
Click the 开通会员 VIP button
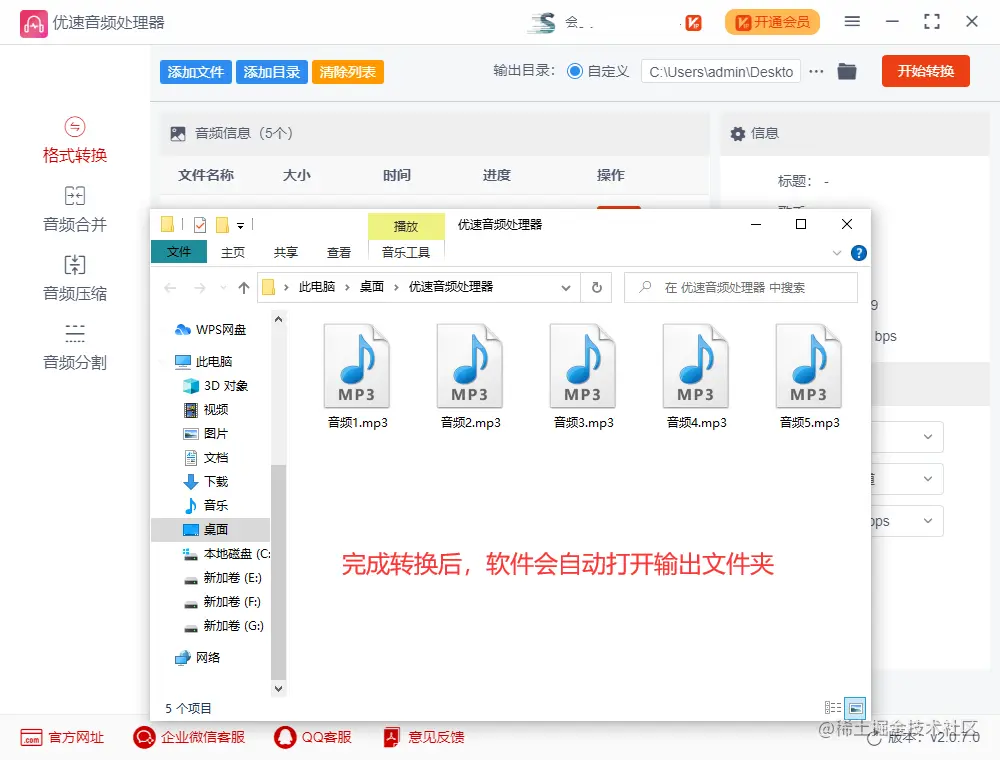point(772,22)
